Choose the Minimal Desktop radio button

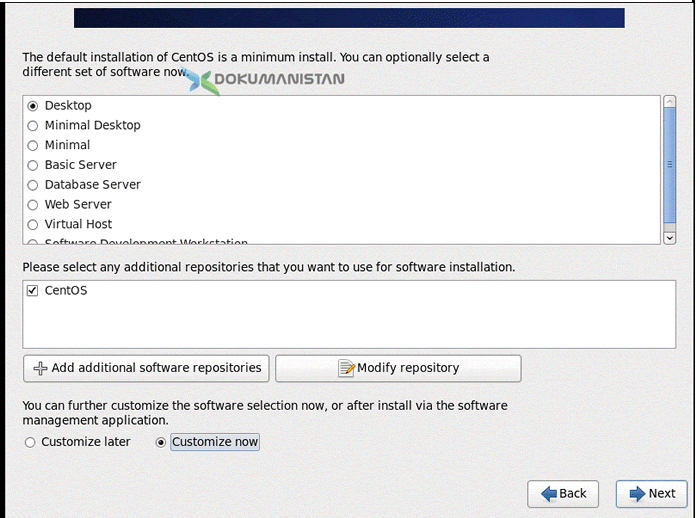(32, 126)
